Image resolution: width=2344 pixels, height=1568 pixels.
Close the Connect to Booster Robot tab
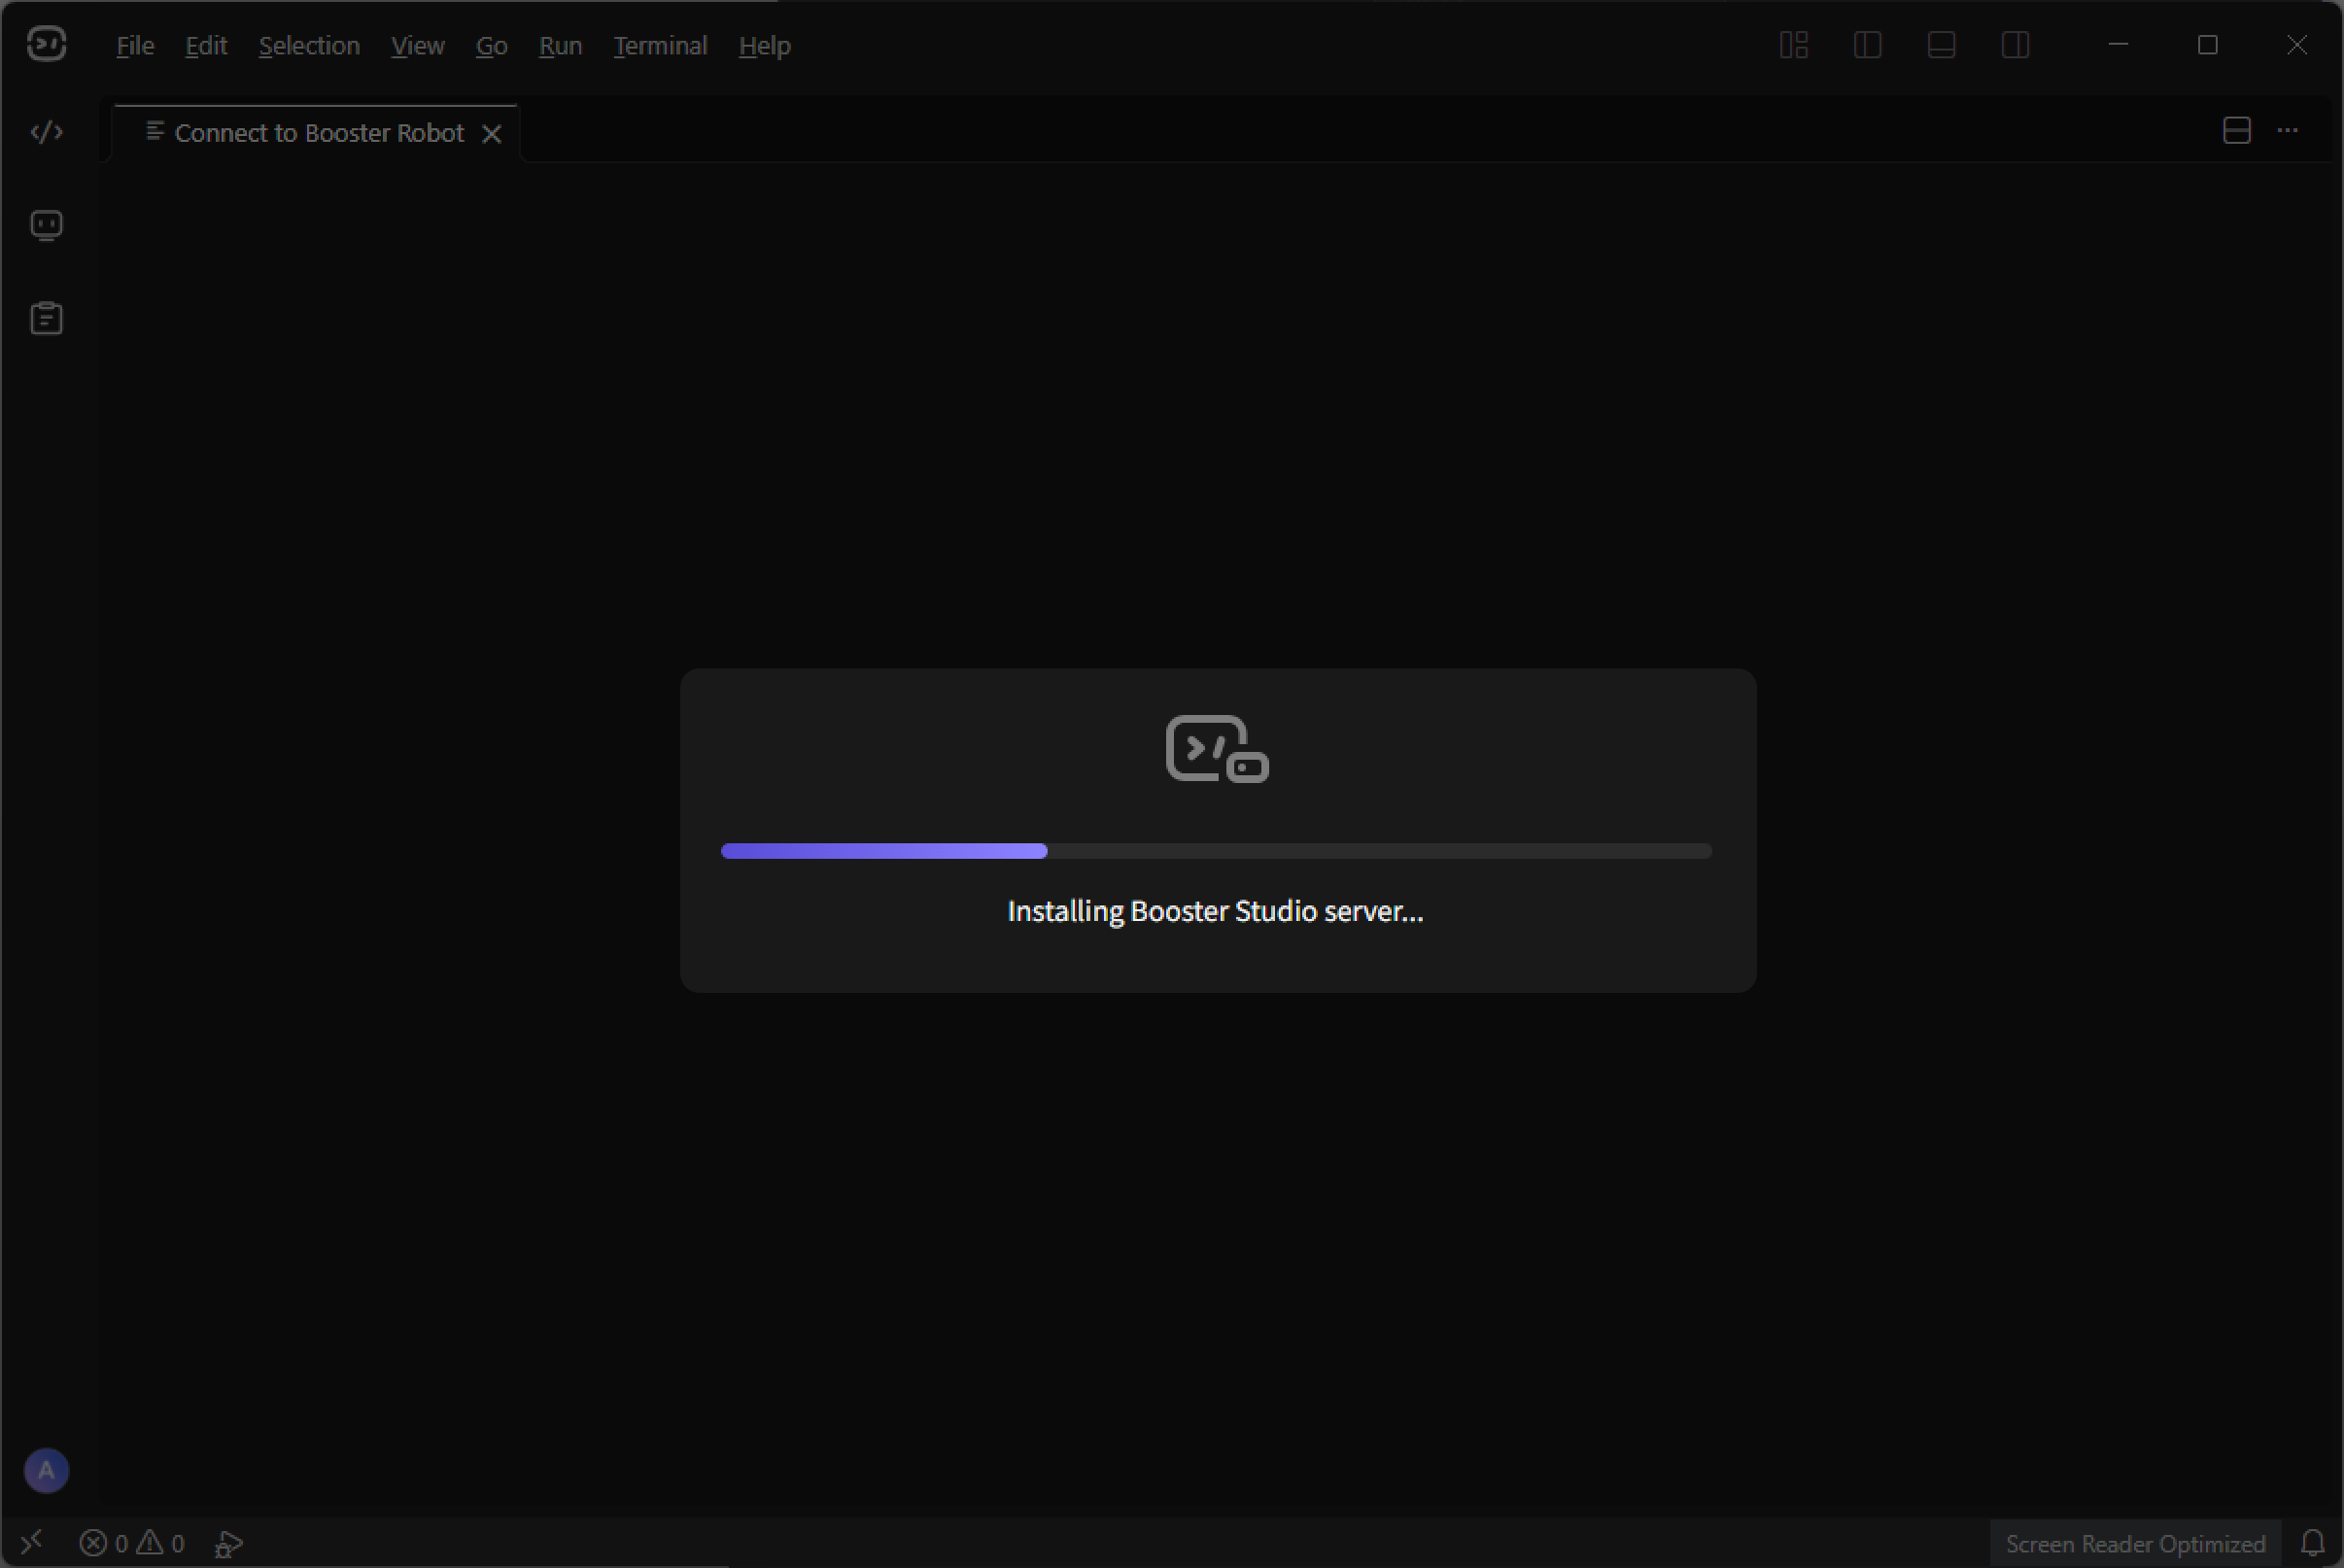(x=491, y=134)
